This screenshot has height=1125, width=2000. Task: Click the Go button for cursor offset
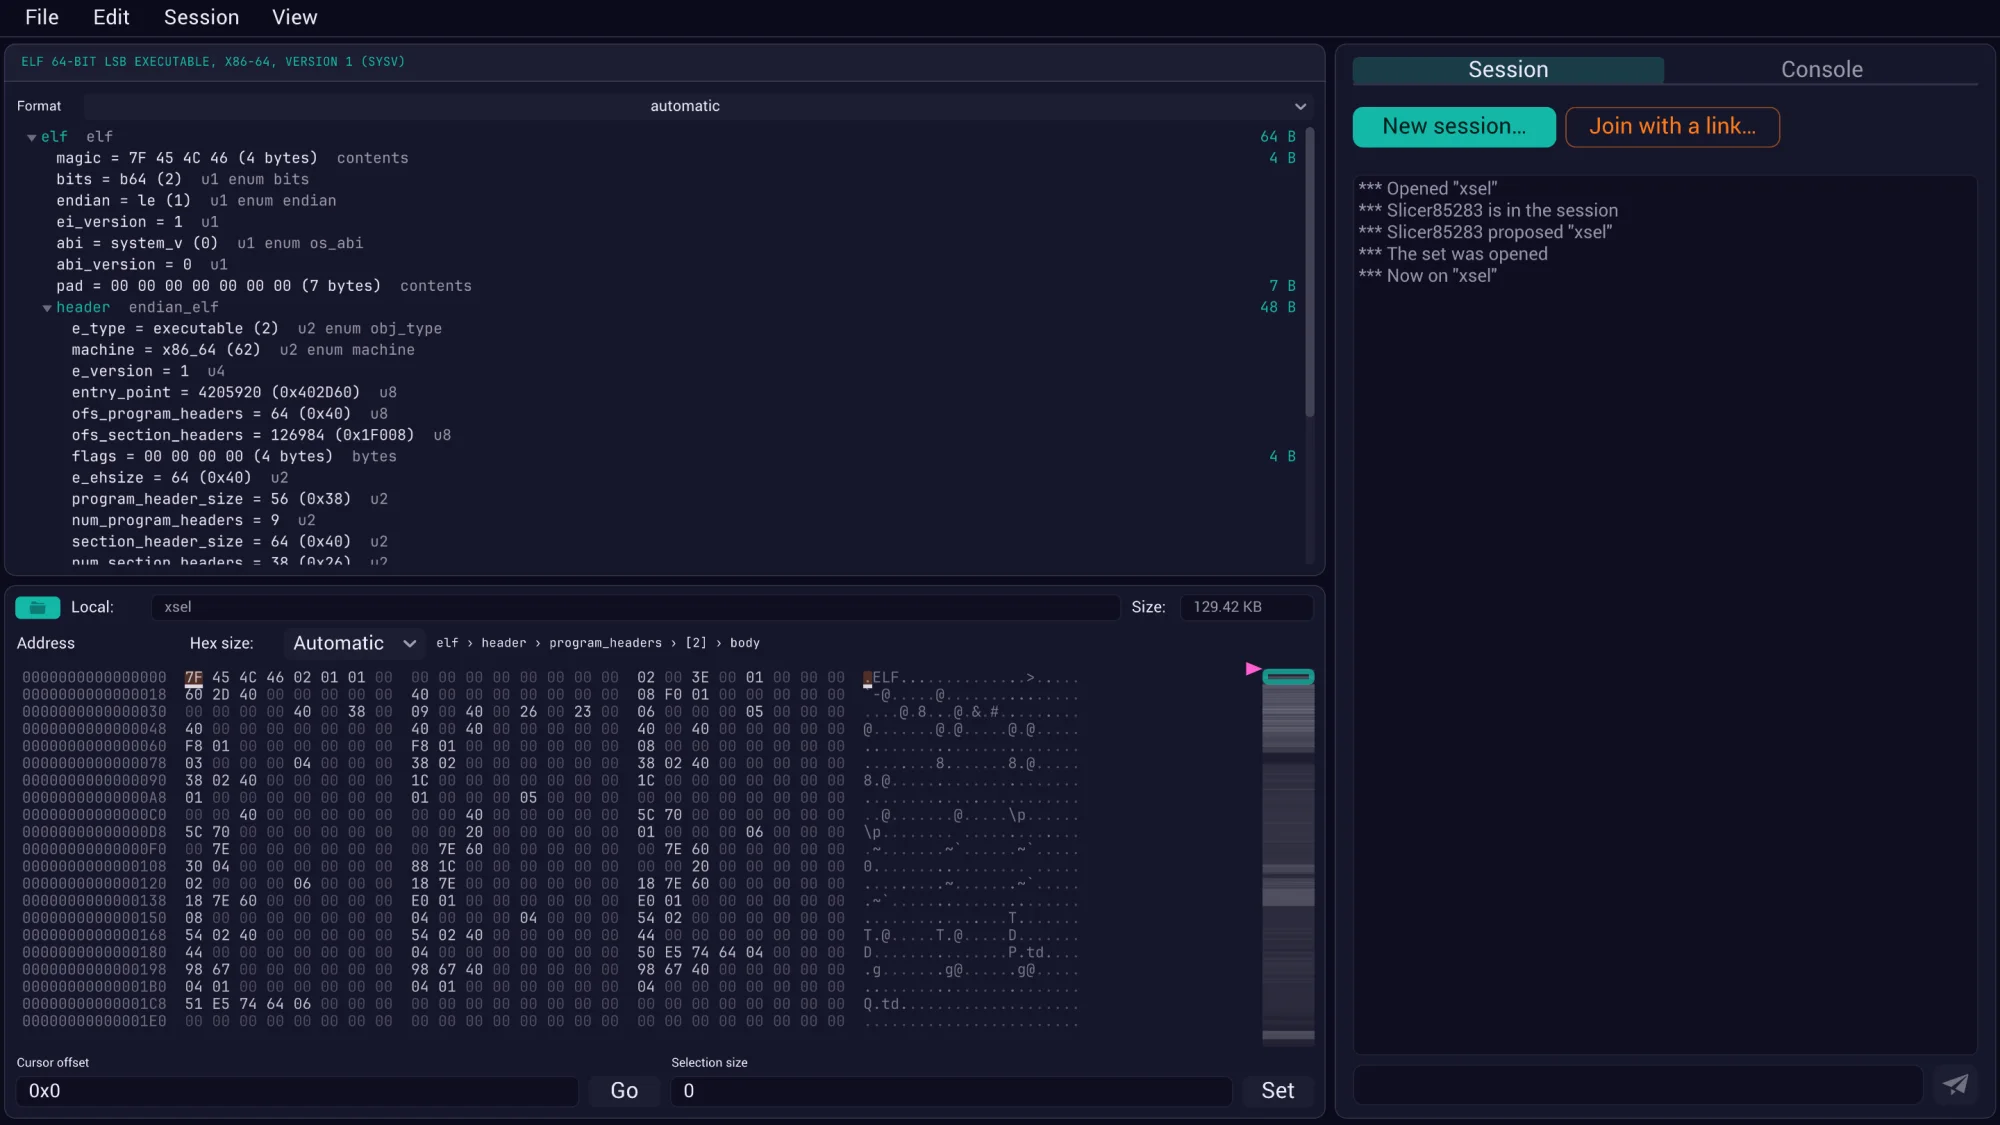[x=624, y=1091]
